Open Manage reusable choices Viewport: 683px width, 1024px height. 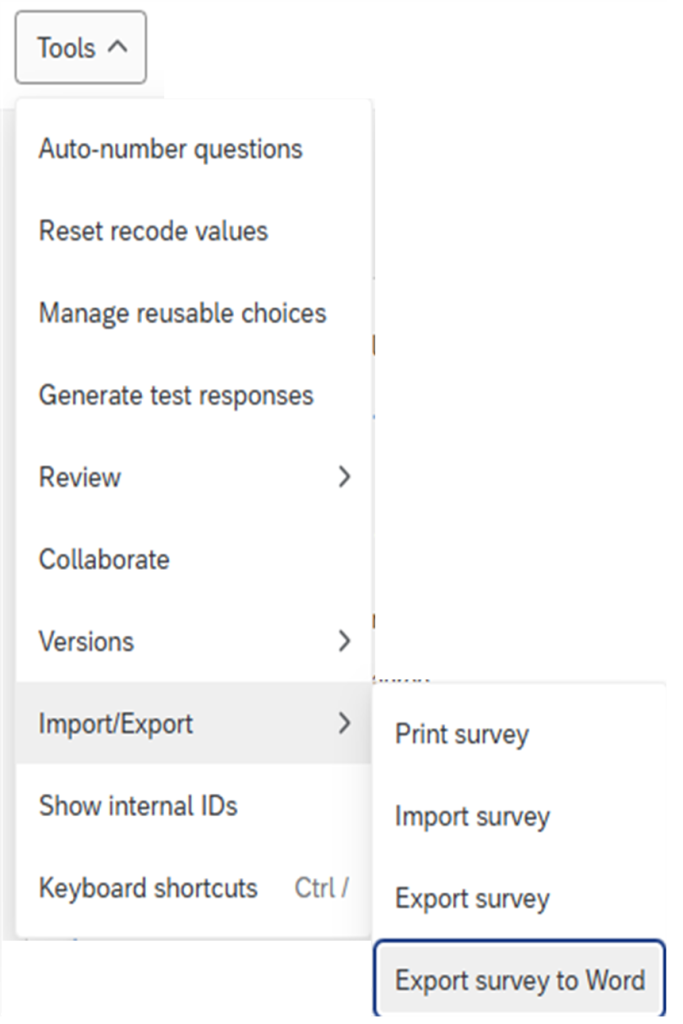182,313
